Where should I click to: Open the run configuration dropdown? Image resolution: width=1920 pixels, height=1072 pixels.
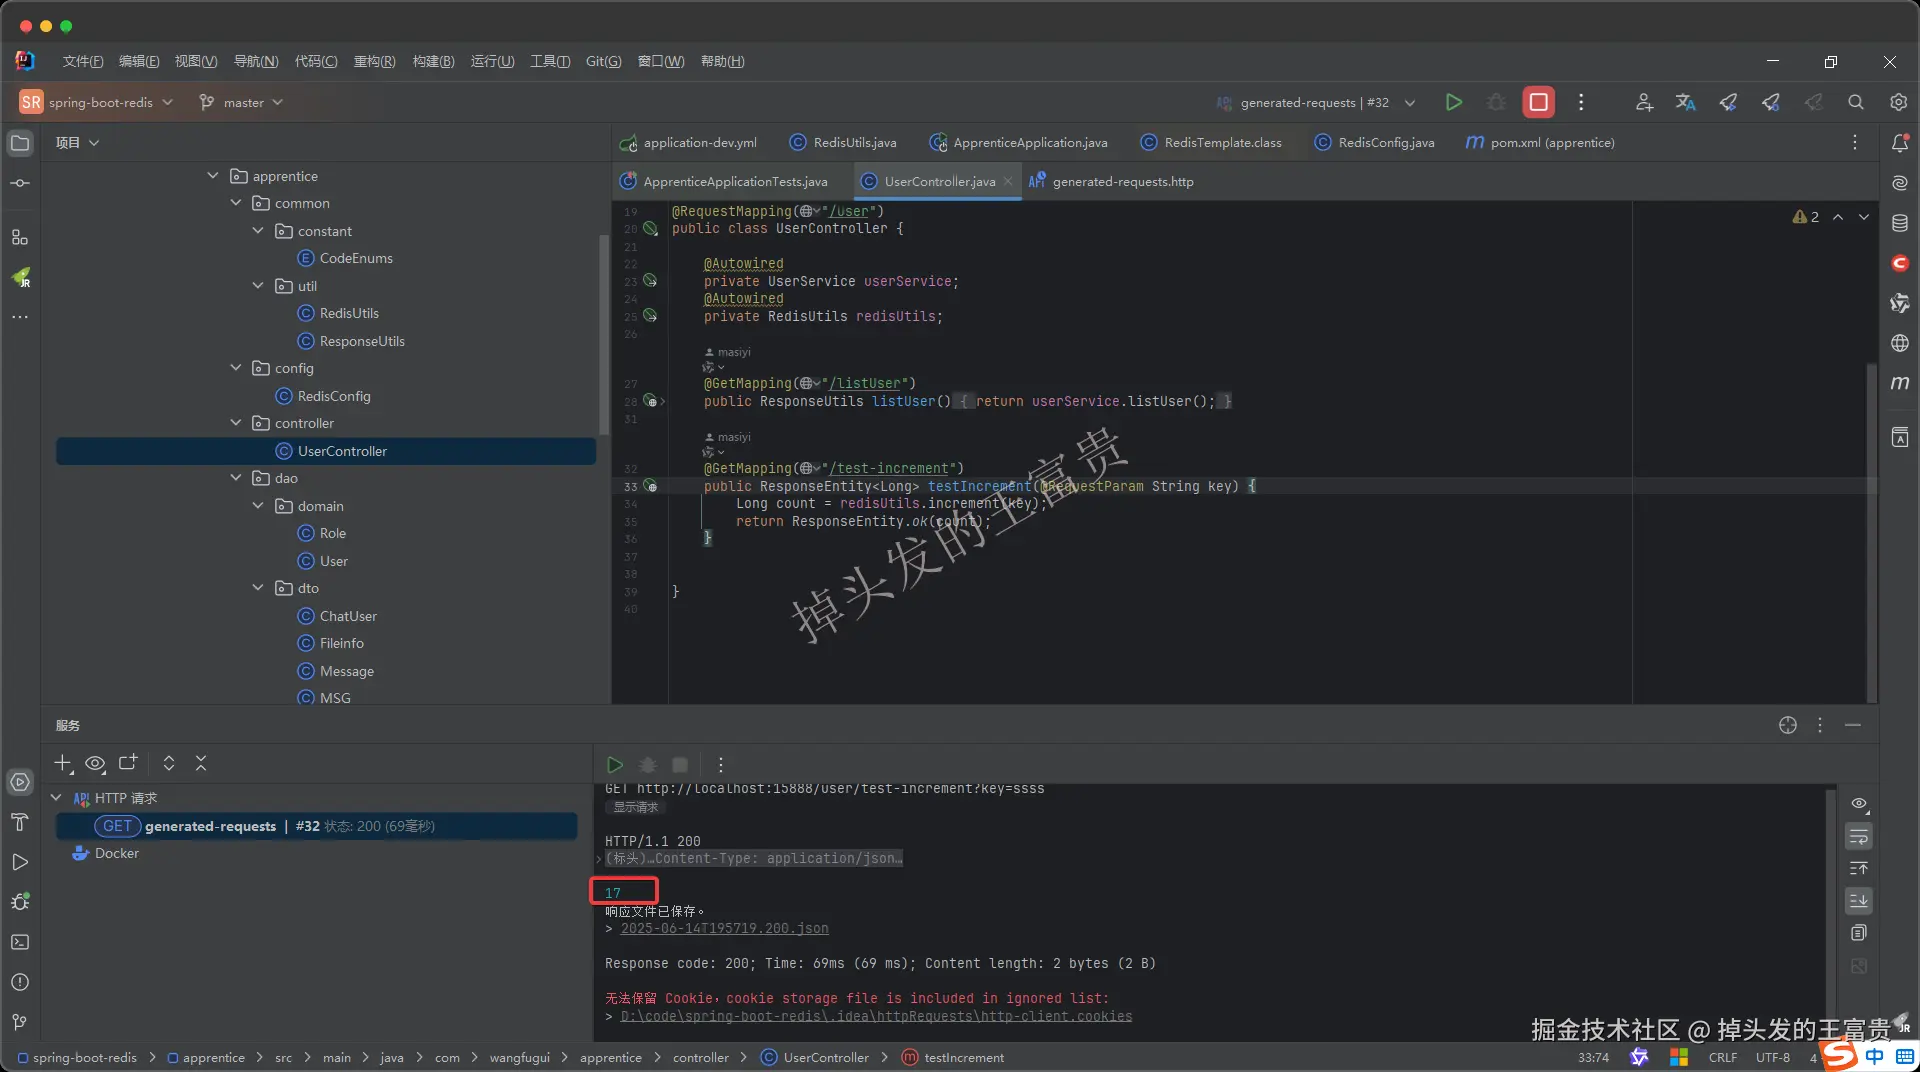pyautogui.click(x=1316, y=102)
